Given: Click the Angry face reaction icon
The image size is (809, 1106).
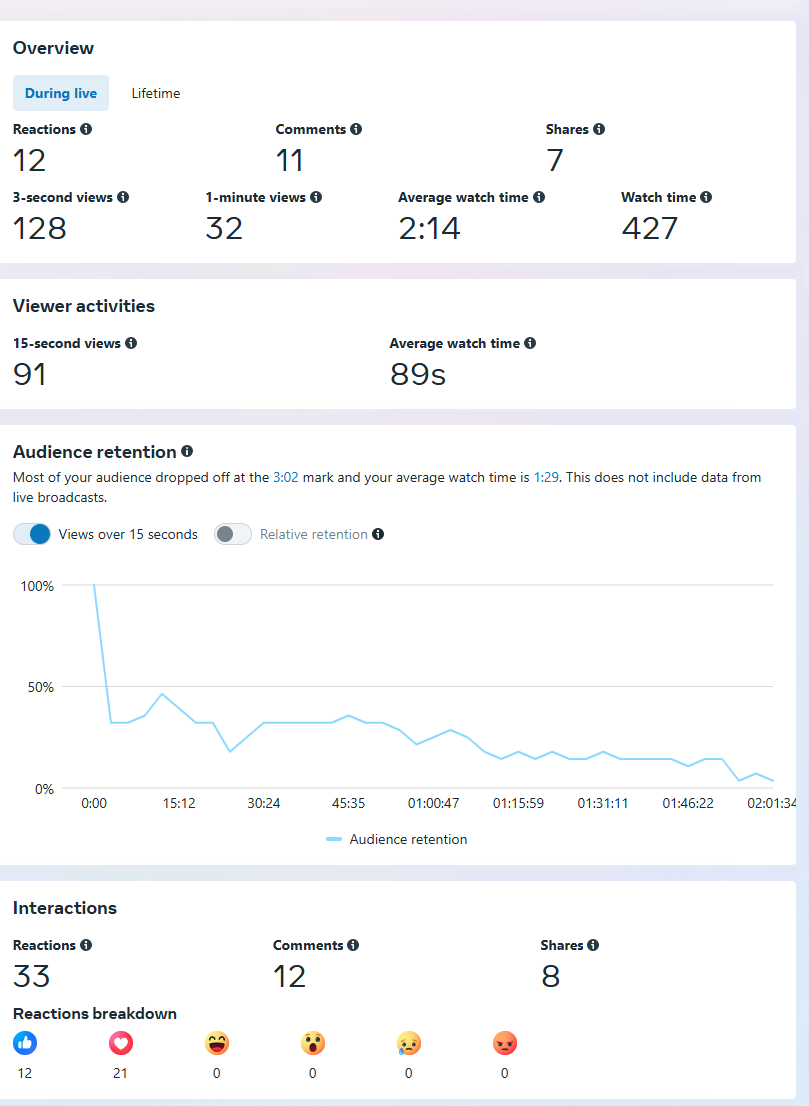Looking at the screenshot, I should pyautogui.click(x=504, y=1044).
